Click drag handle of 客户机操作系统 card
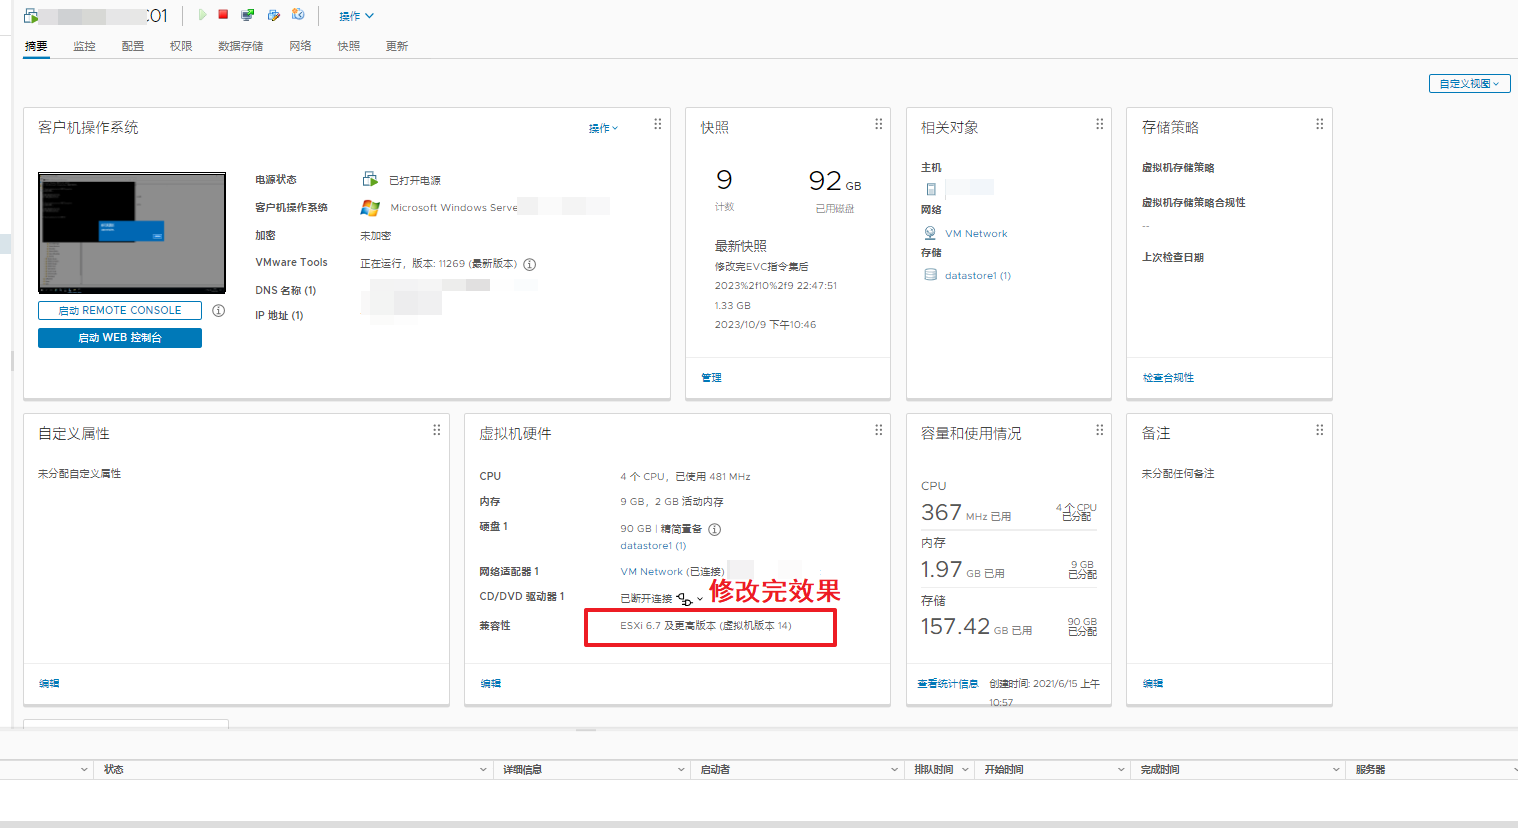Viewport: 1518px width, 828px height. pos(657,124)
